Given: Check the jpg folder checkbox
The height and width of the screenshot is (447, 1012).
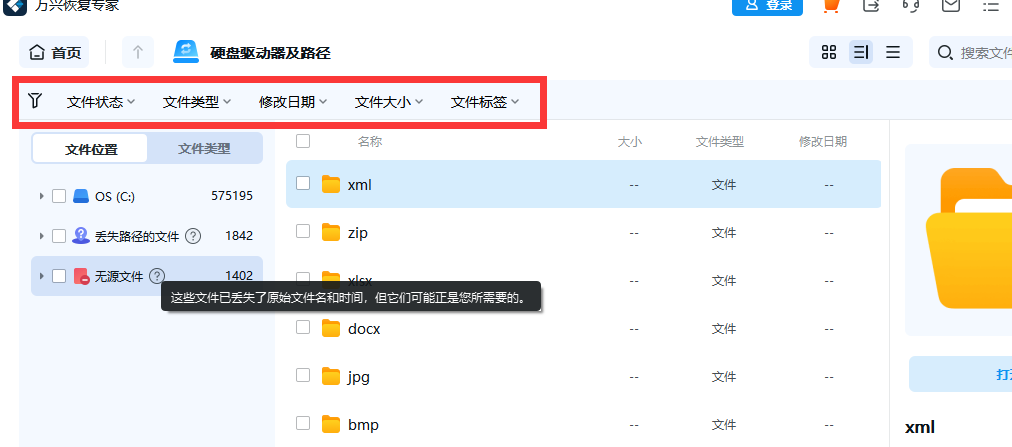Looking at the screenshot, I should point(303,375).
